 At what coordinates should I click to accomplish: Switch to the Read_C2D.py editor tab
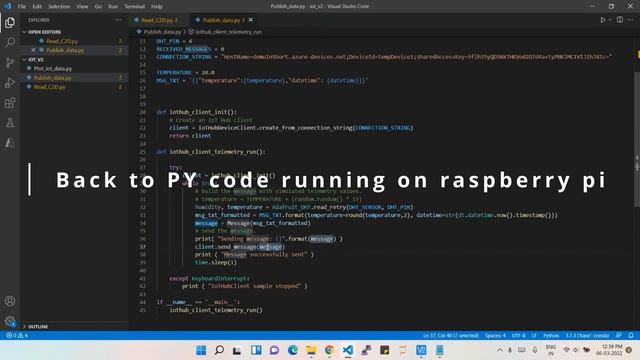[159, 20]
